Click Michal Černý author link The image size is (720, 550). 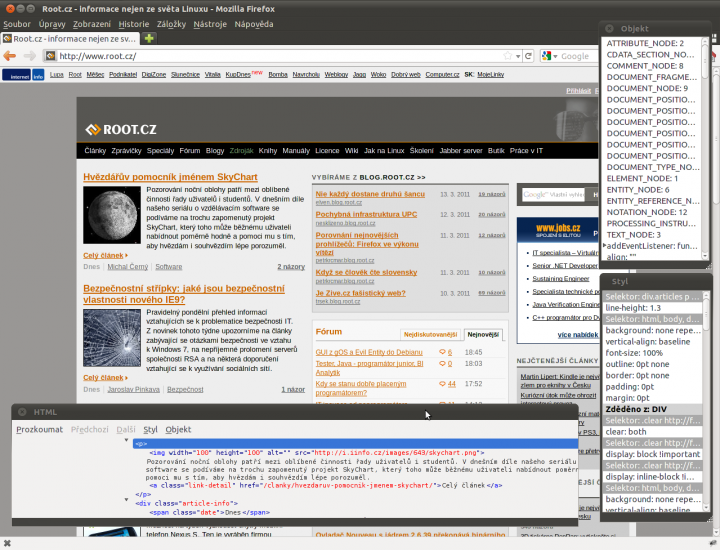pos(128,267)
